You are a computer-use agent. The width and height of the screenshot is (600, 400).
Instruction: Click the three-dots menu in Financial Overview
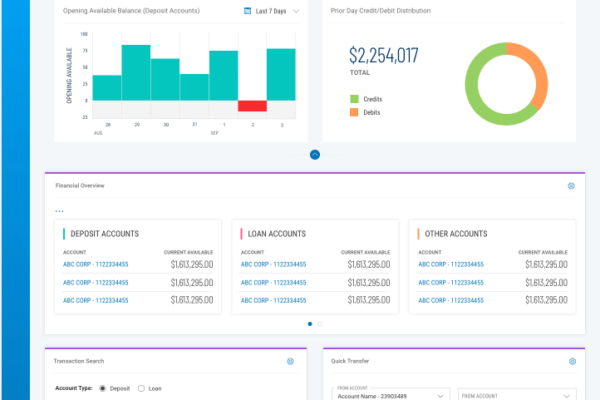[x=59, y=211]
